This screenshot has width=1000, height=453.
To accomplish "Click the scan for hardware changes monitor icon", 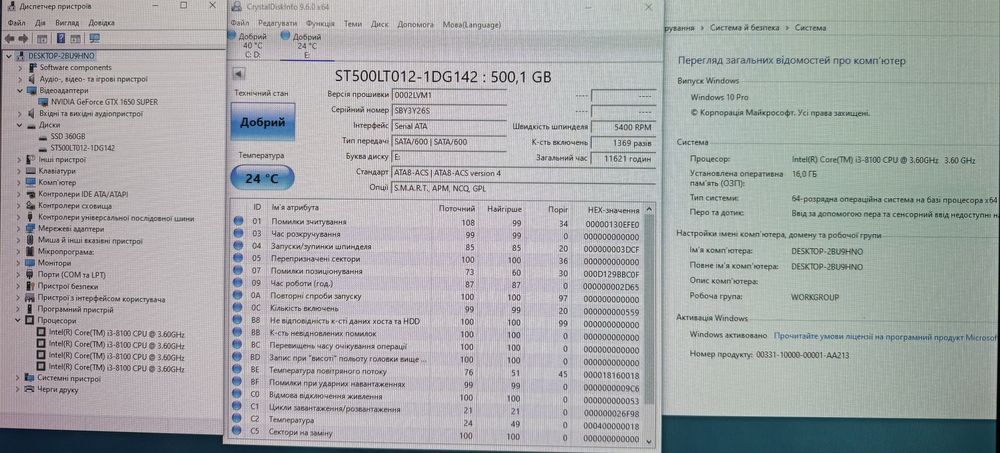I will tap(94, 39).
